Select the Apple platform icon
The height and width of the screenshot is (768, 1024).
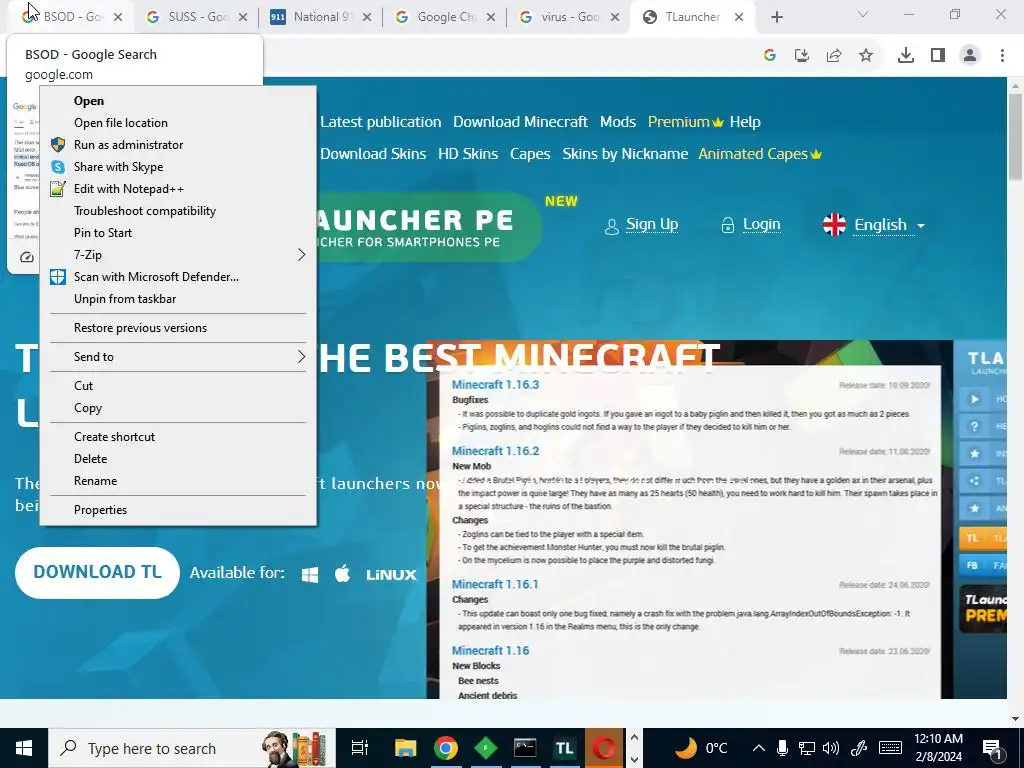[343, 574]
